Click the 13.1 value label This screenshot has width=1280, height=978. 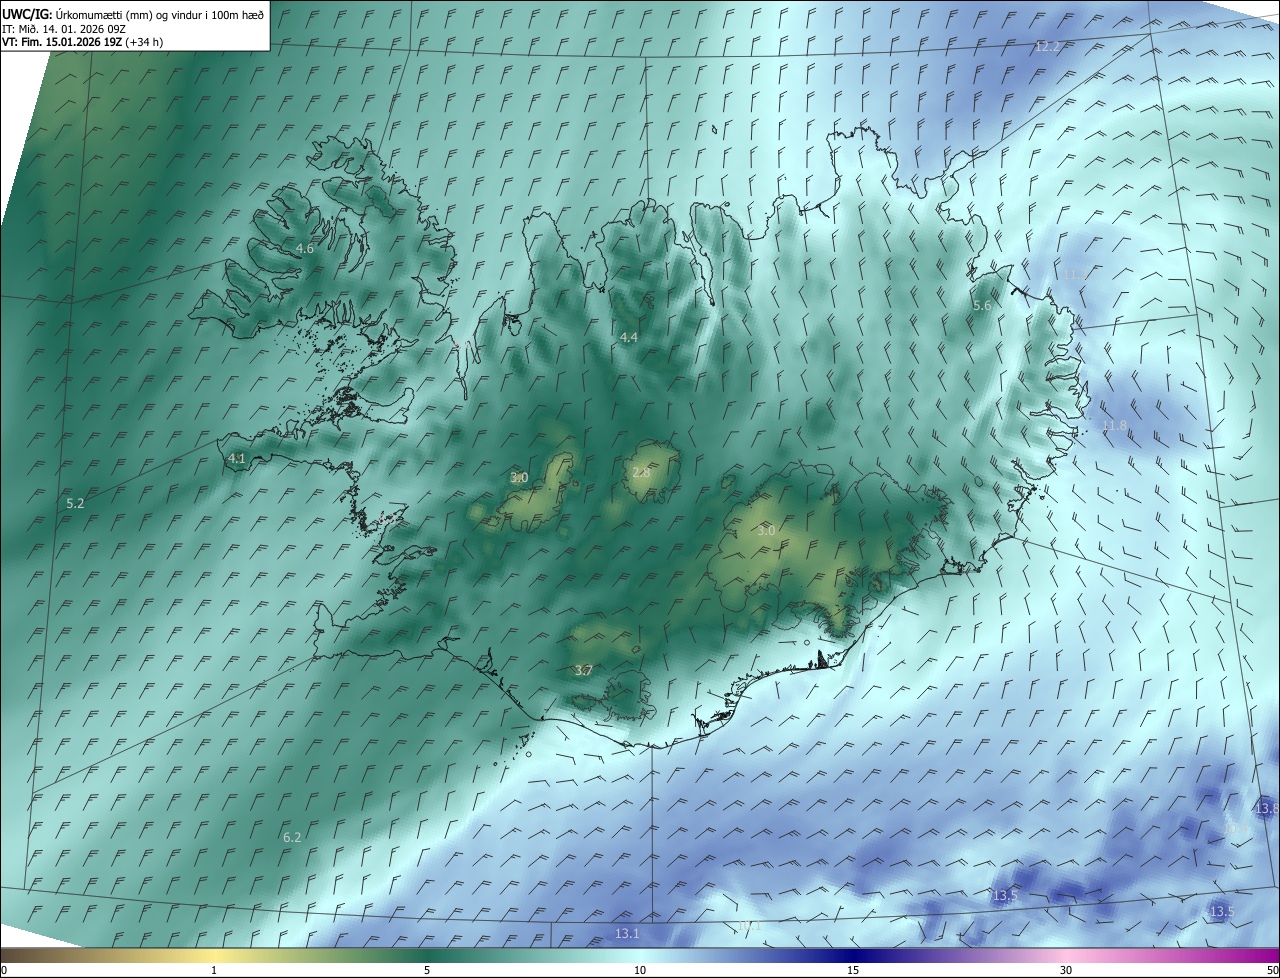(x=627, y=933)
